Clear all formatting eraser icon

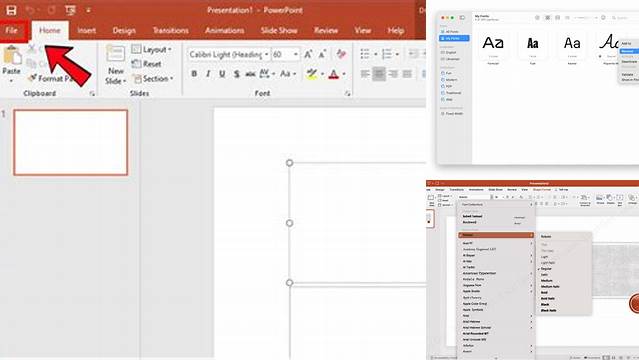[x=341, y=54]
